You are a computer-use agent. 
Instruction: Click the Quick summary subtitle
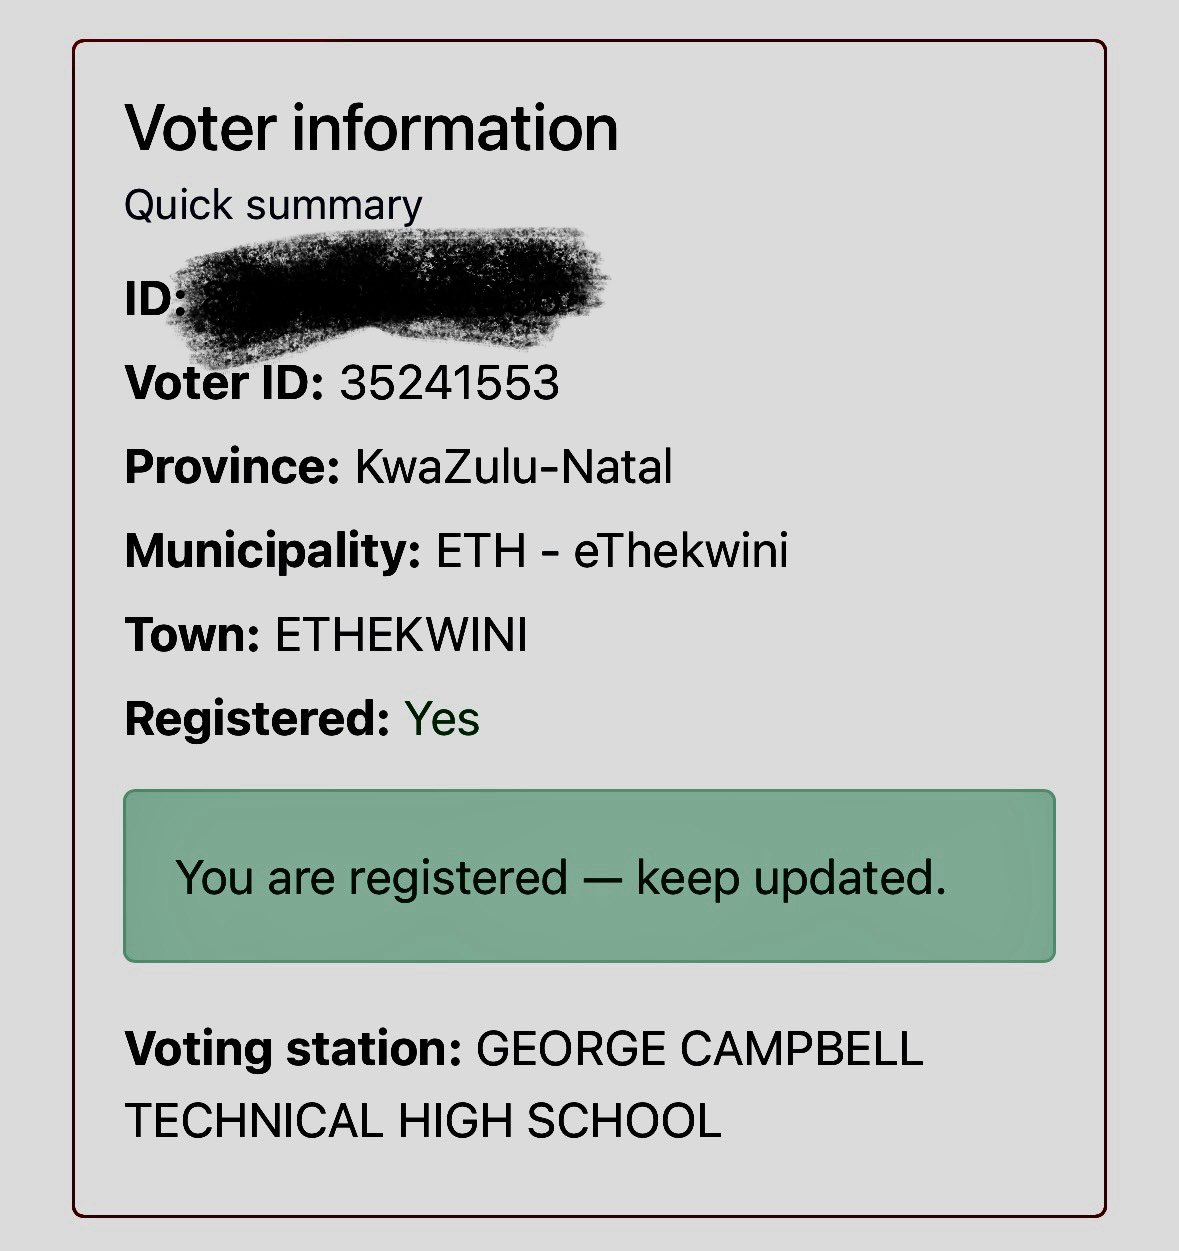point(273,205)
